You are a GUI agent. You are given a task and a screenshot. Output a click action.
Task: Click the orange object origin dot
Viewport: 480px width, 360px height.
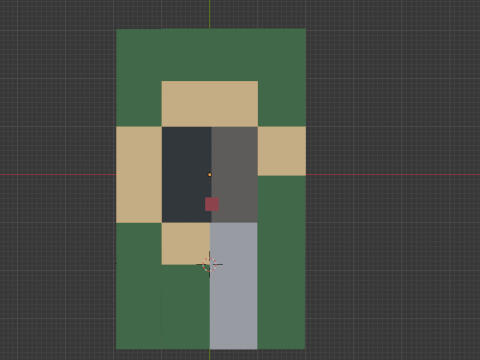tap(210, 174)
